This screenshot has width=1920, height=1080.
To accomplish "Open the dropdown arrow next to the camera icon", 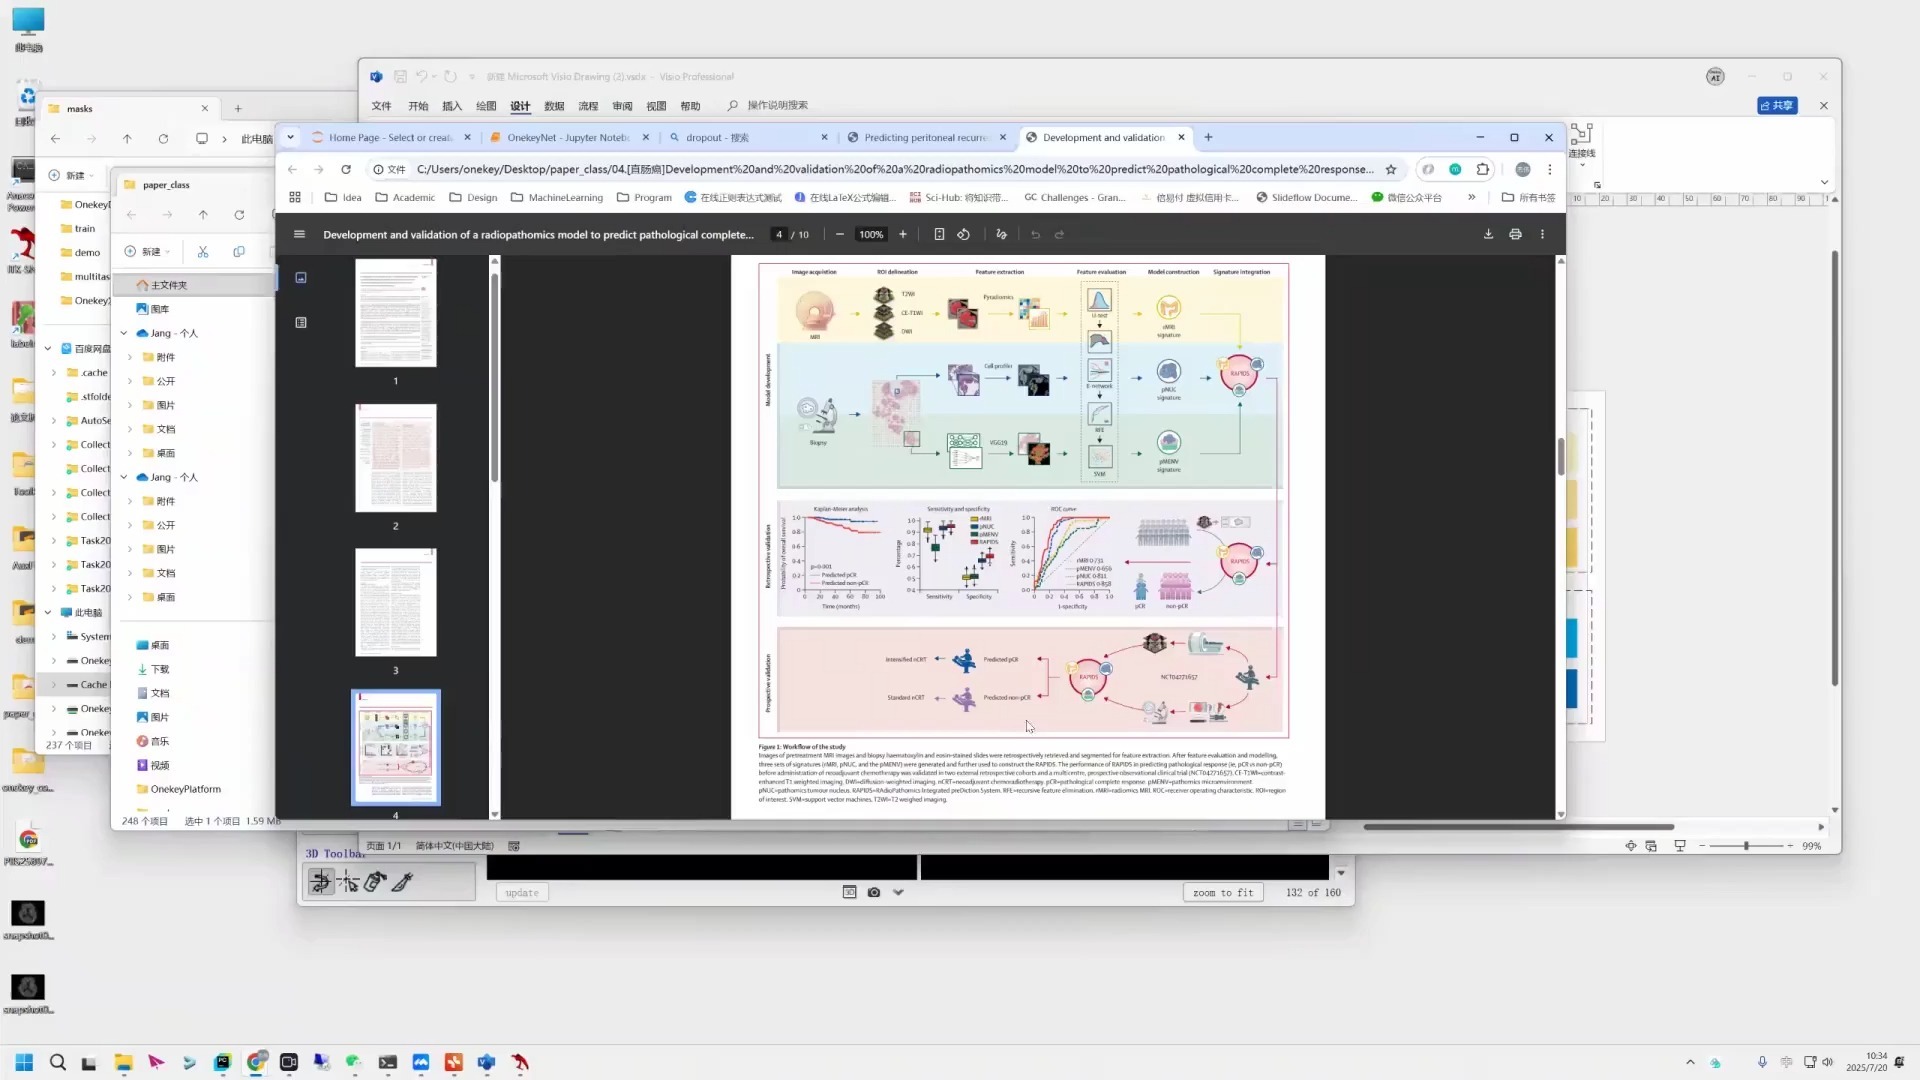I will pyautogui.click(x=898, y=892).
